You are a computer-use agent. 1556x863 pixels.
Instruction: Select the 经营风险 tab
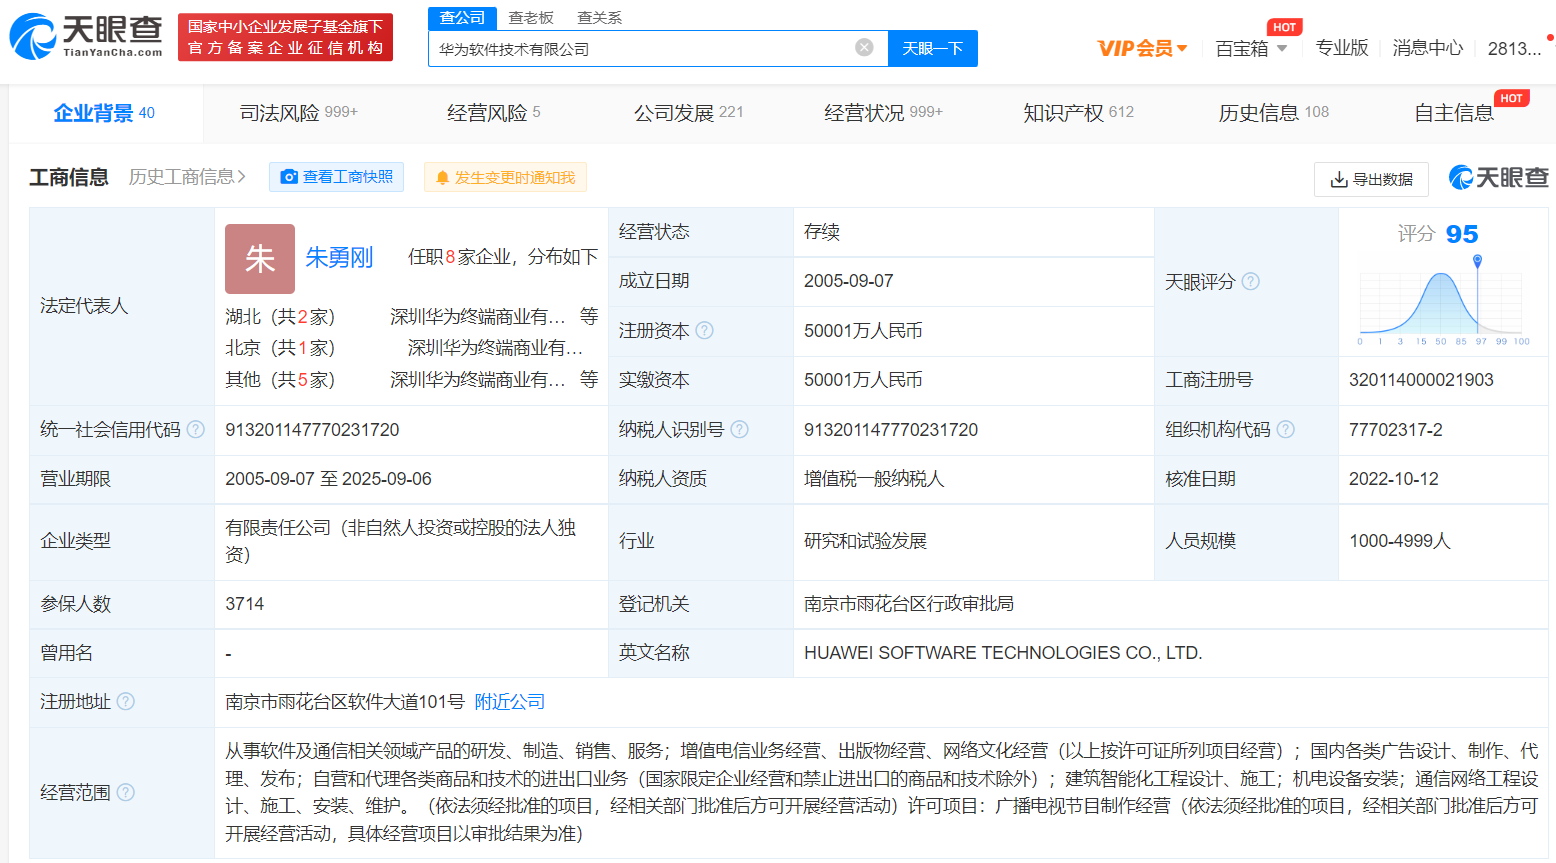point(493,113)
